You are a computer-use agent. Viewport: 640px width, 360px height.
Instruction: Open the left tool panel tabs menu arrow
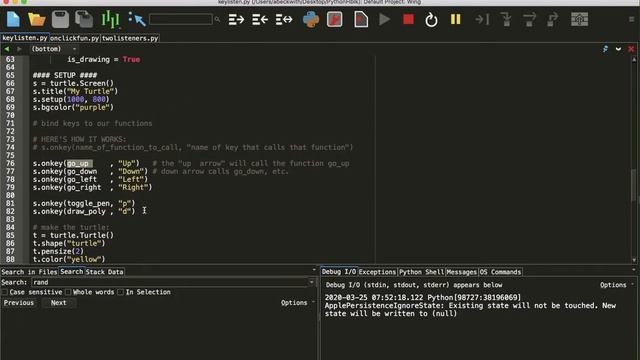[x=314, y=269]
